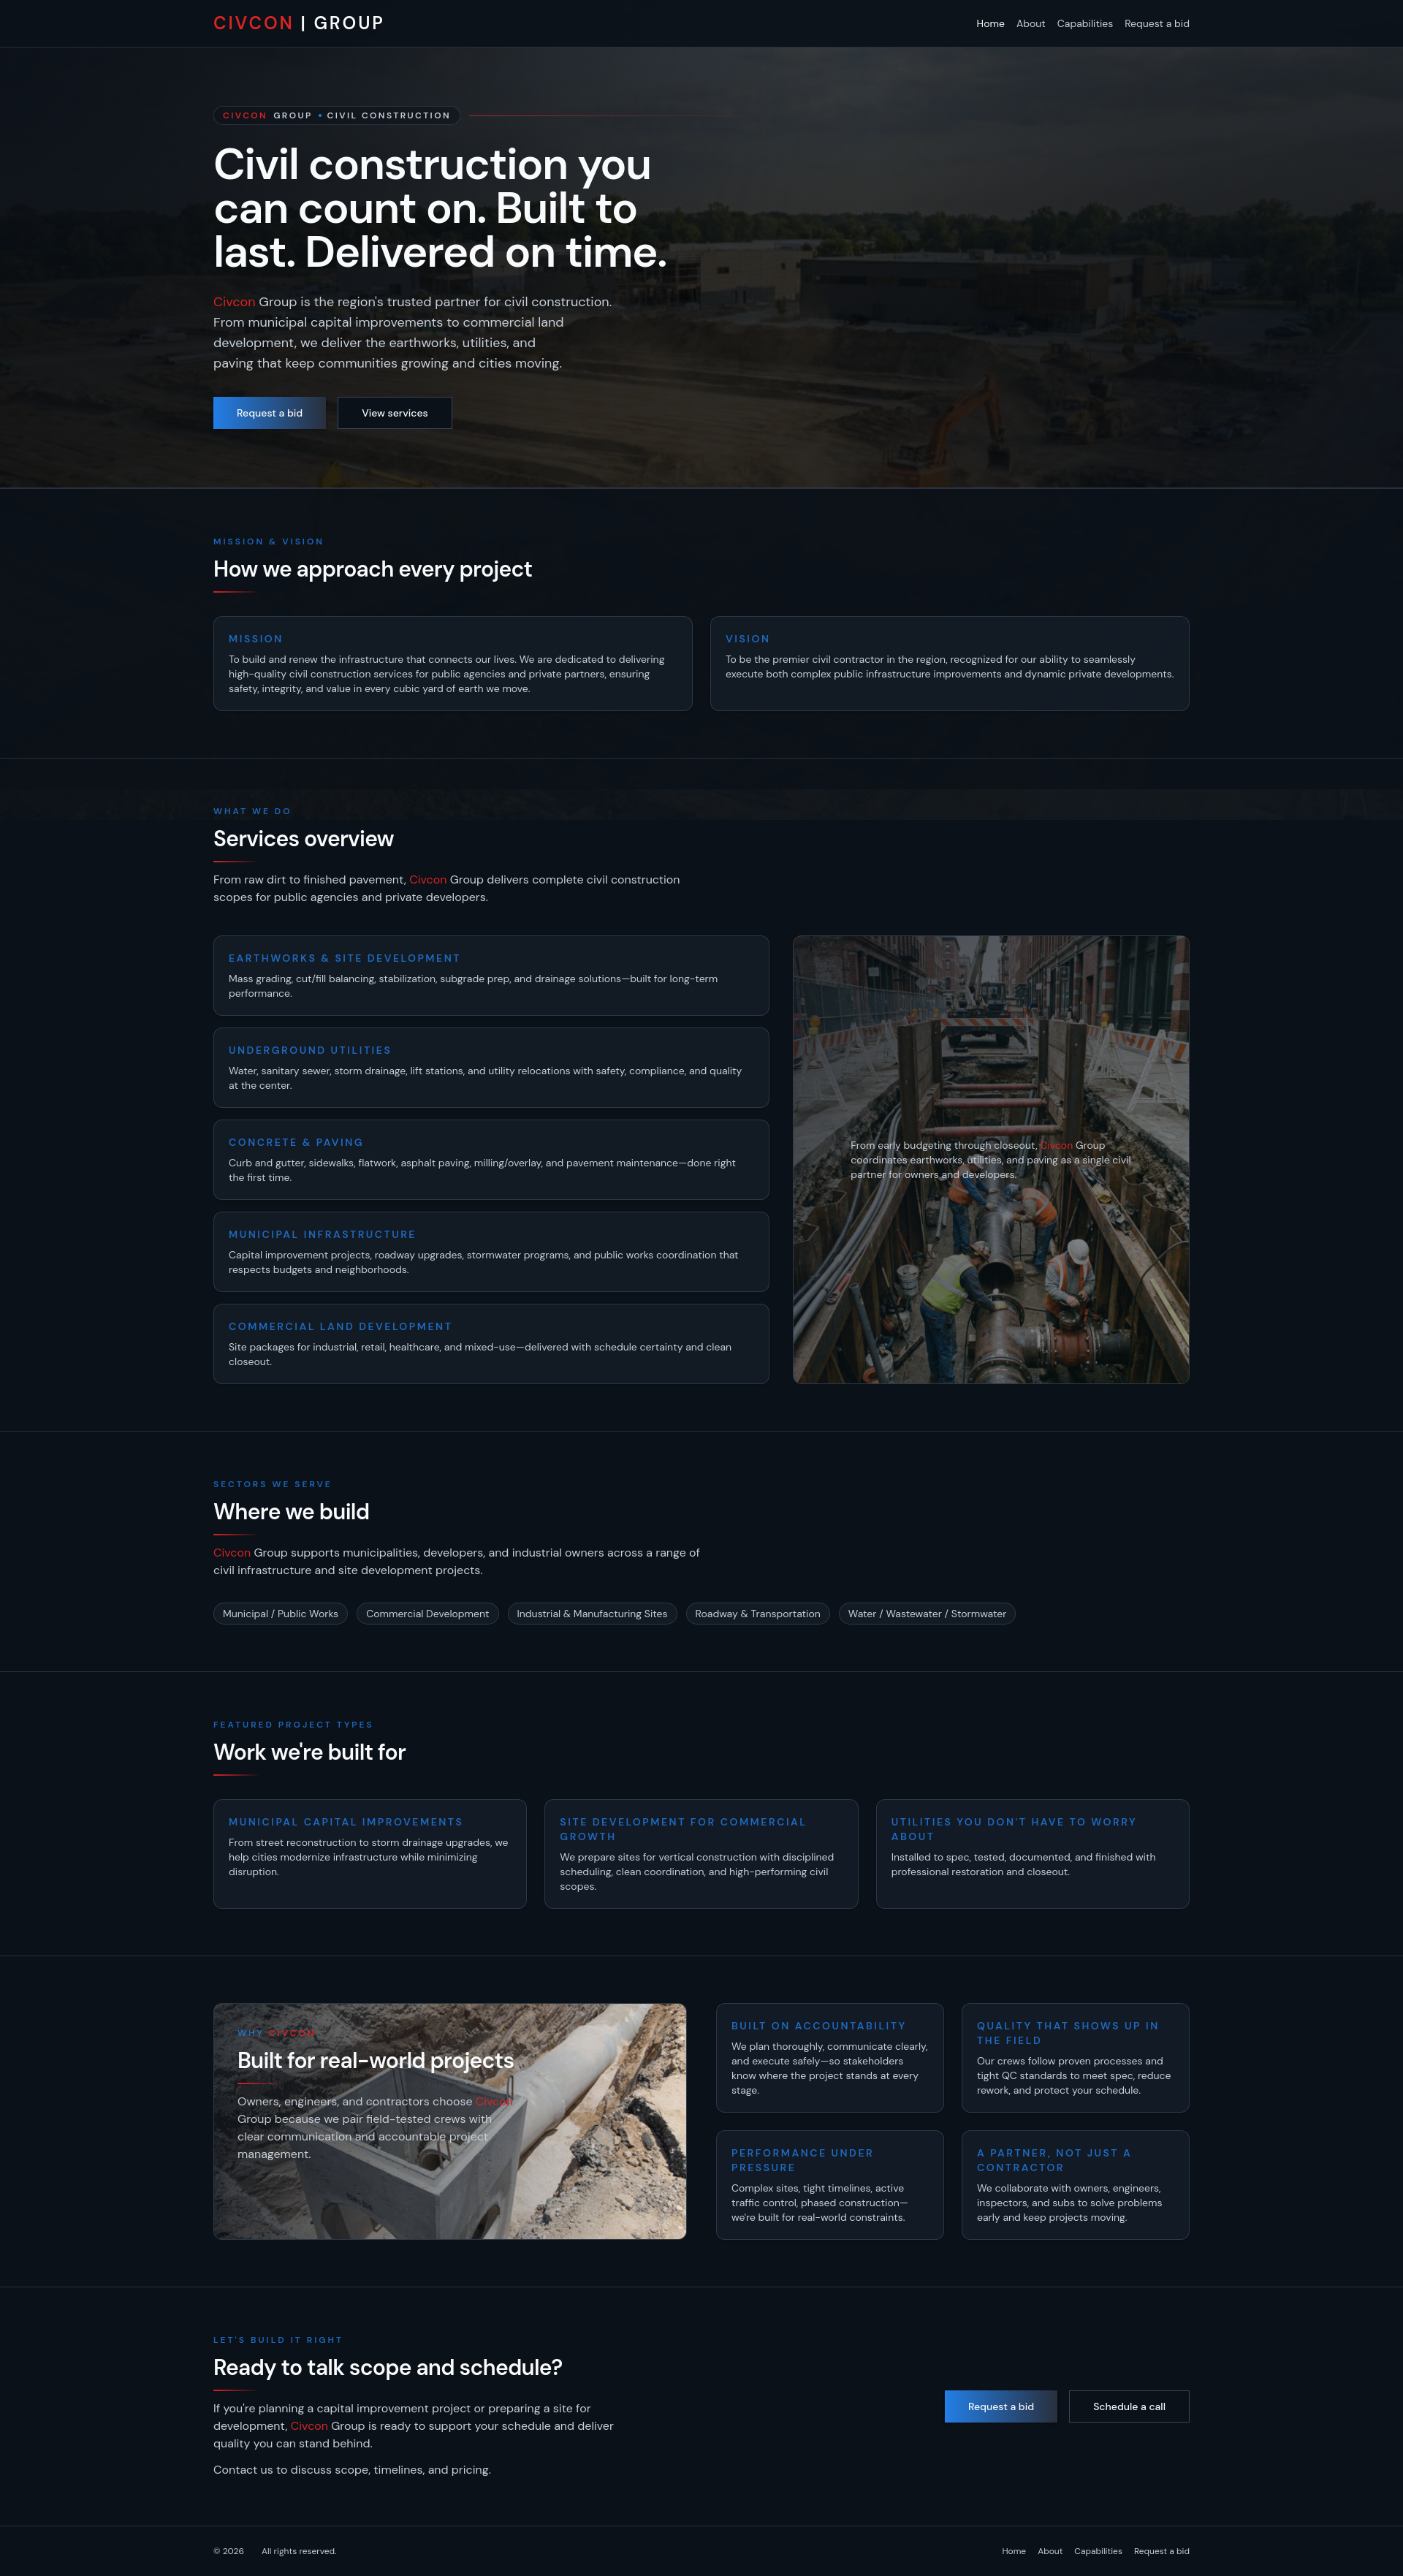
Task: Click Ready to talk scope and schedule heading
Action: (387, 2367)
